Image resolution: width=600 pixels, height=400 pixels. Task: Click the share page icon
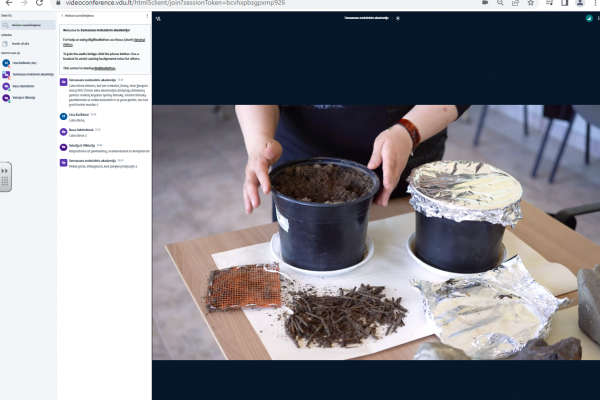pos(515,3)
